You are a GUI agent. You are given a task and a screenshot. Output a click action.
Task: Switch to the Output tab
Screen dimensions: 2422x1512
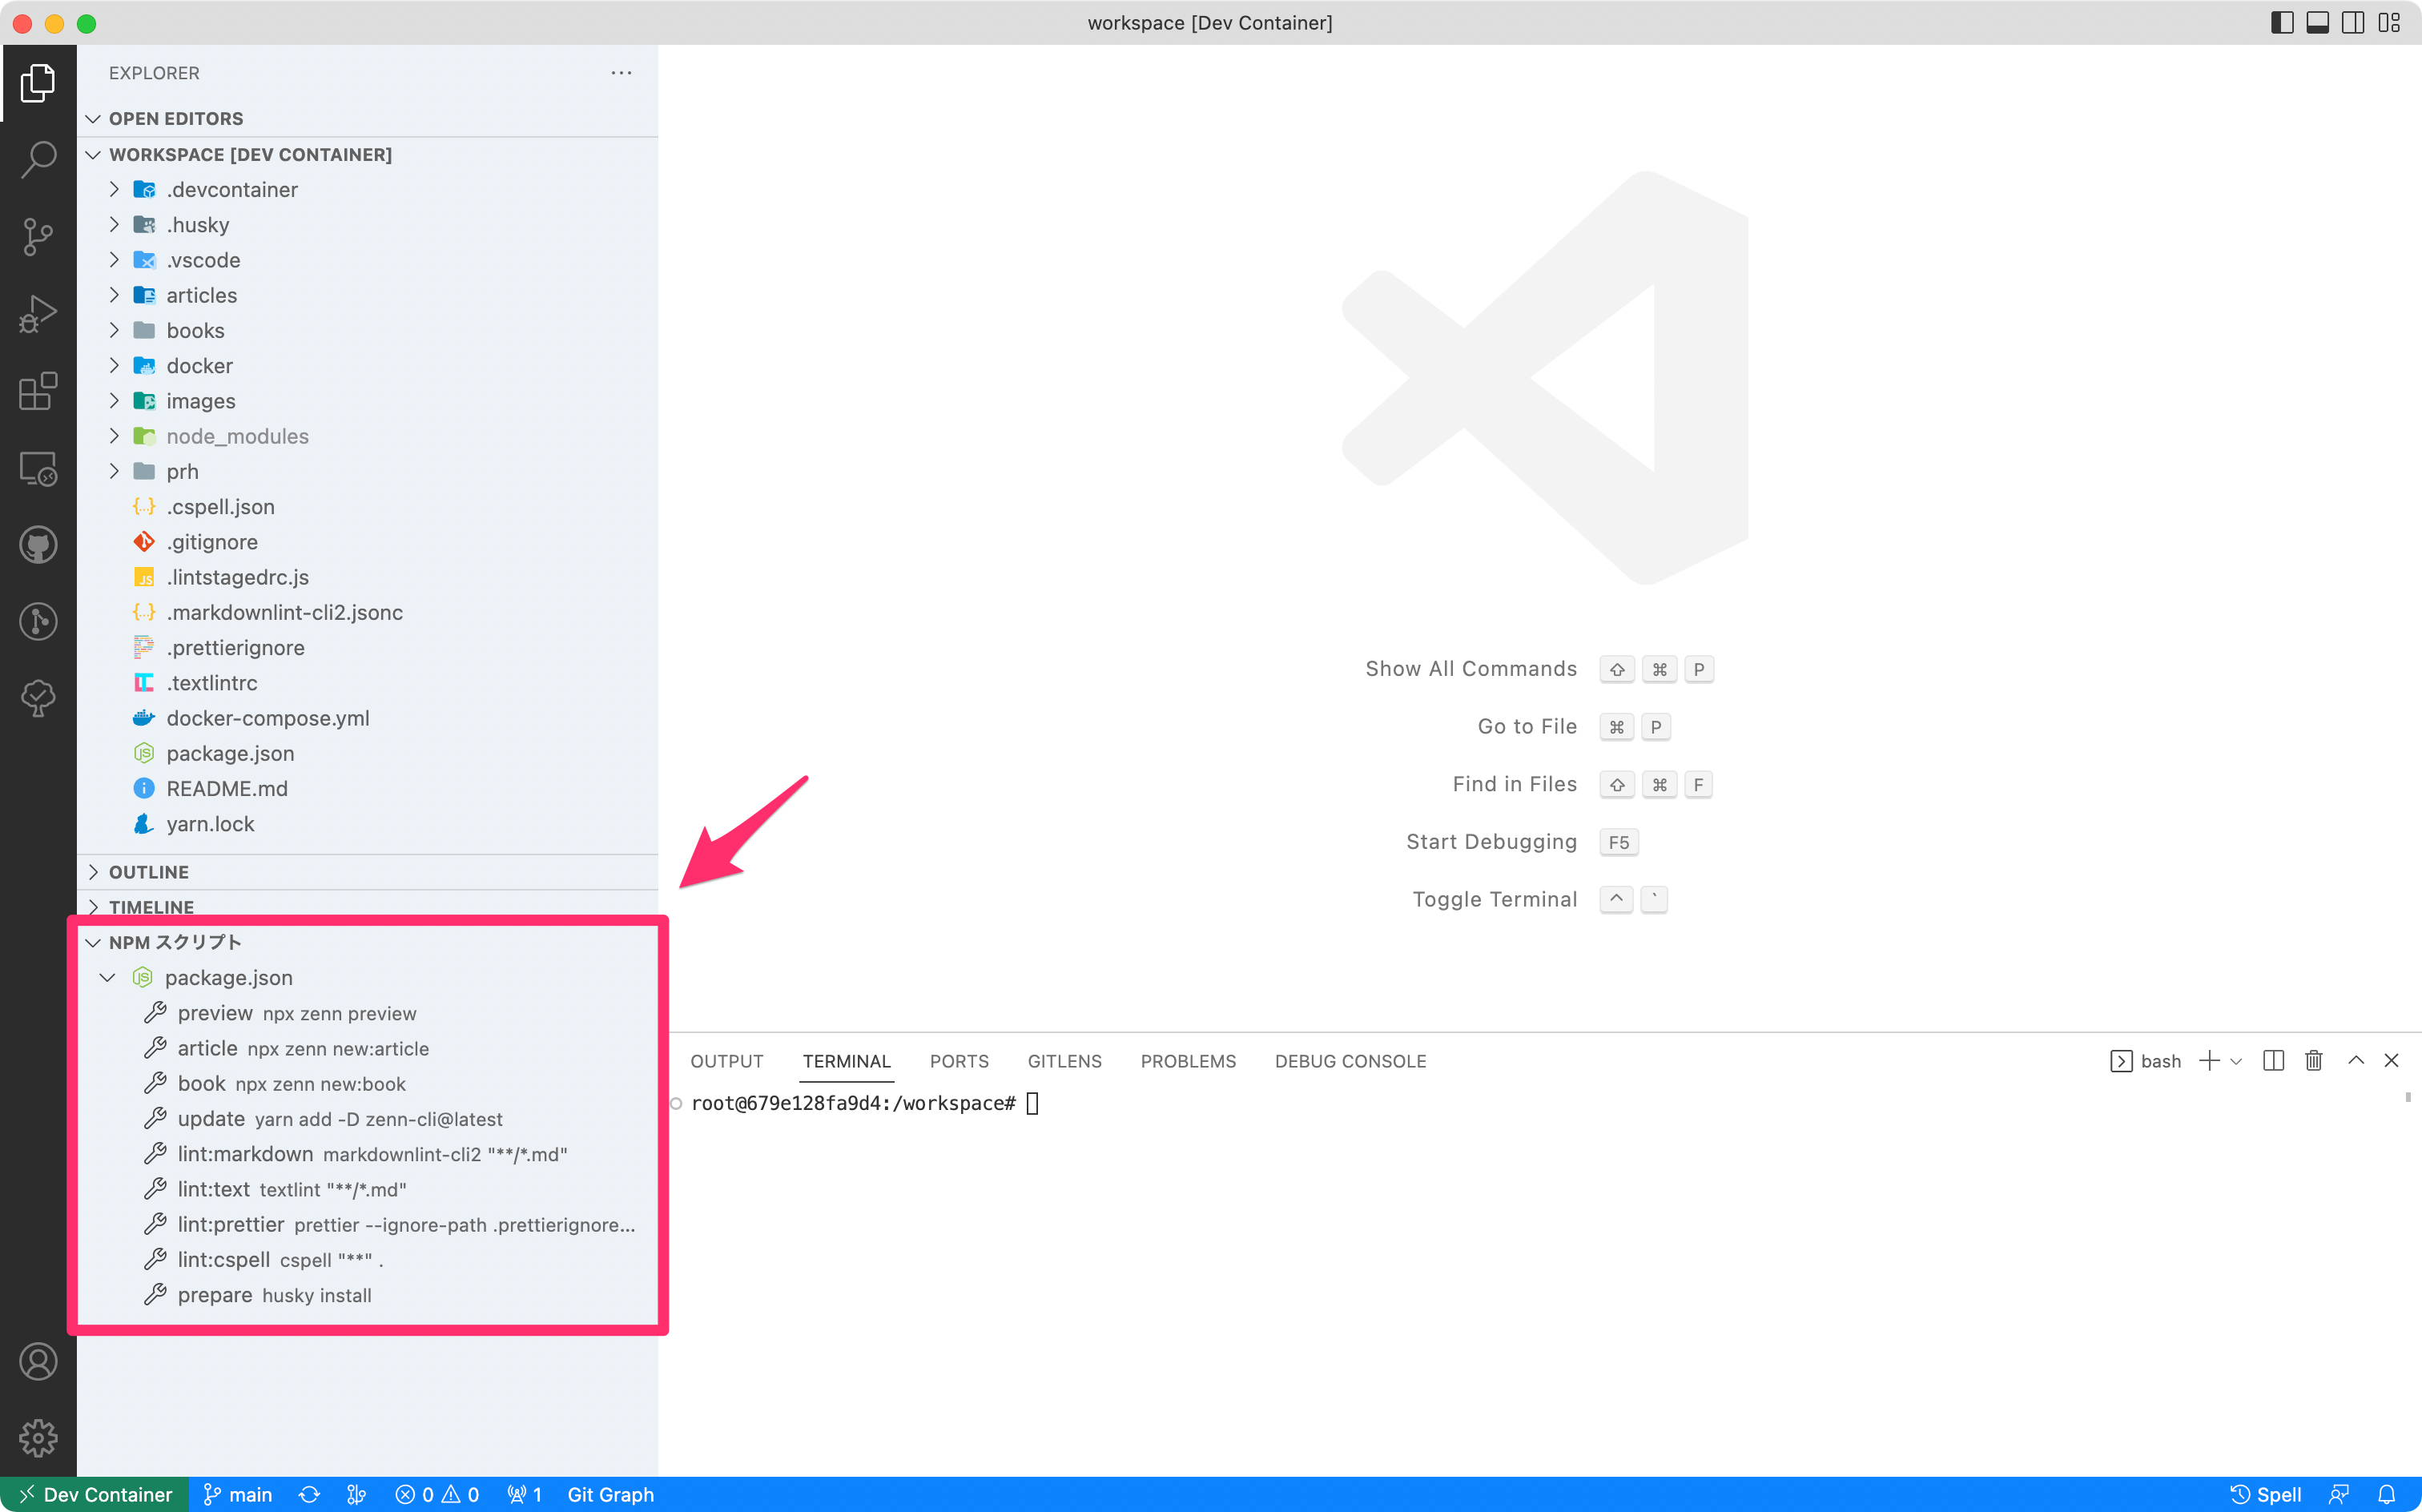point(726,1061)
